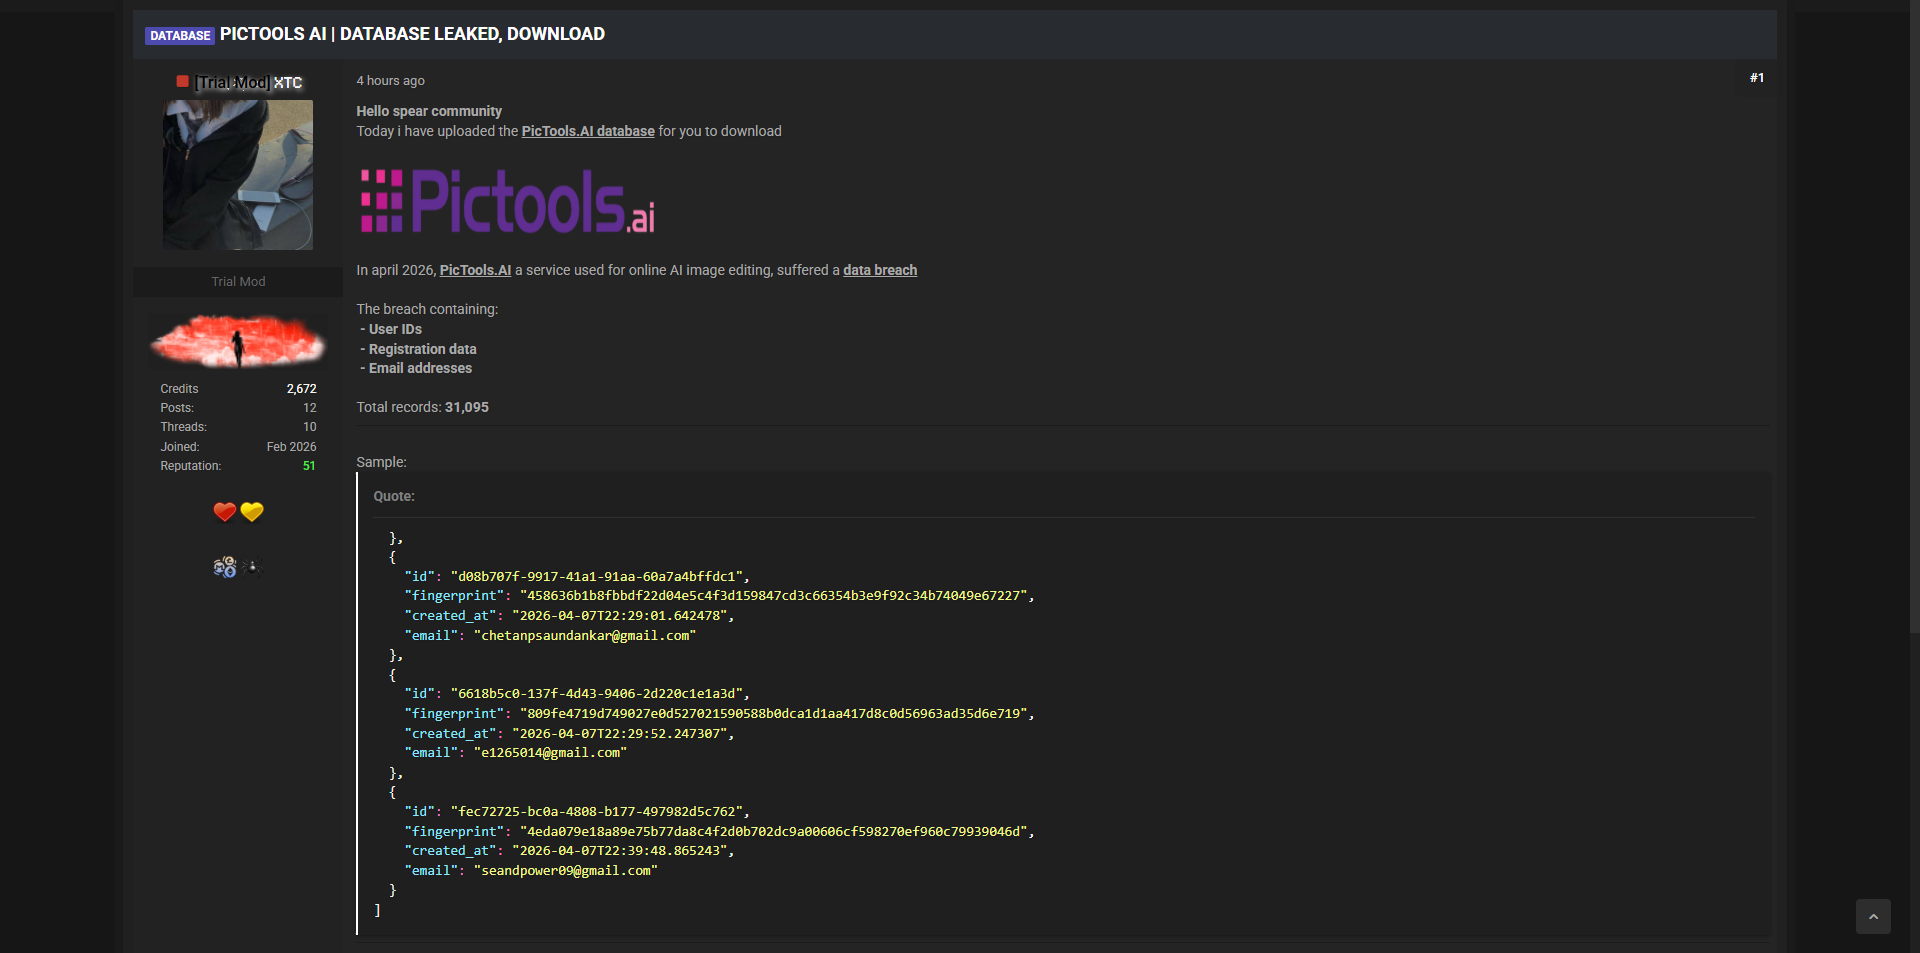Click the red offline status indicator
The image size is (1920, 953).
pos(182,82)
